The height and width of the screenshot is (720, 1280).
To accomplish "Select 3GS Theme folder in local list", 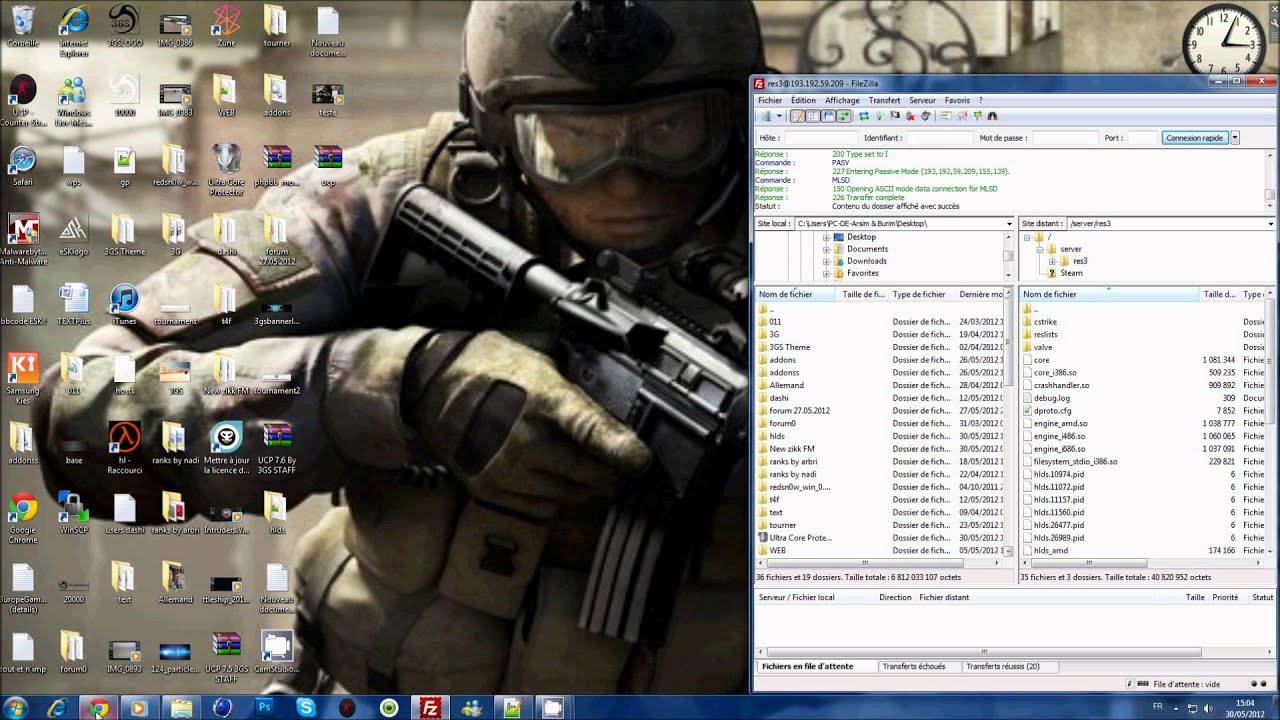I will pyautogui.click(x=790, y=347).
